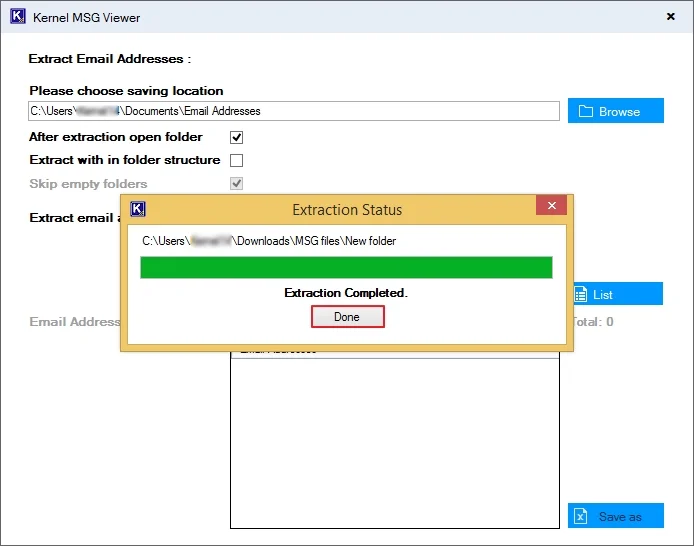Toggle the Skip empty folders checkbox
Viewport: 694px width, 546px height.
[x=237, y=184]
